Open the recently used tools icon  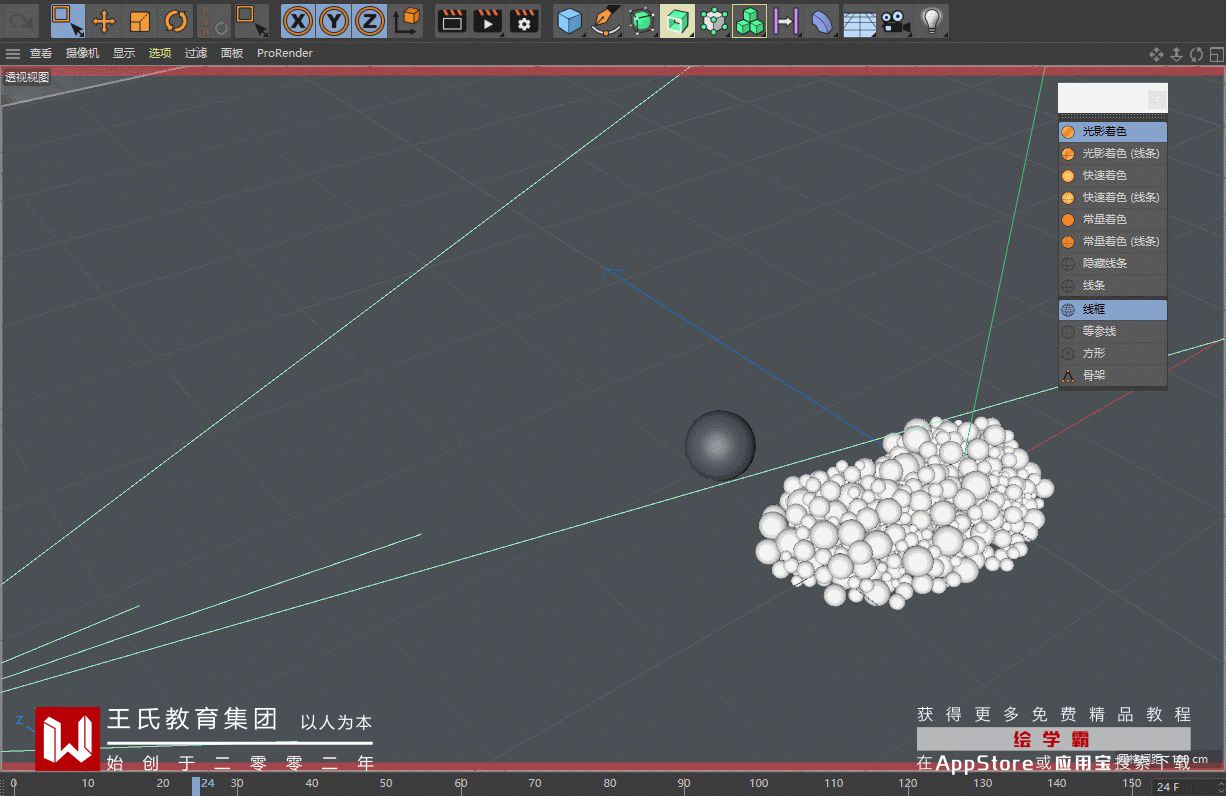click(213, 21)
